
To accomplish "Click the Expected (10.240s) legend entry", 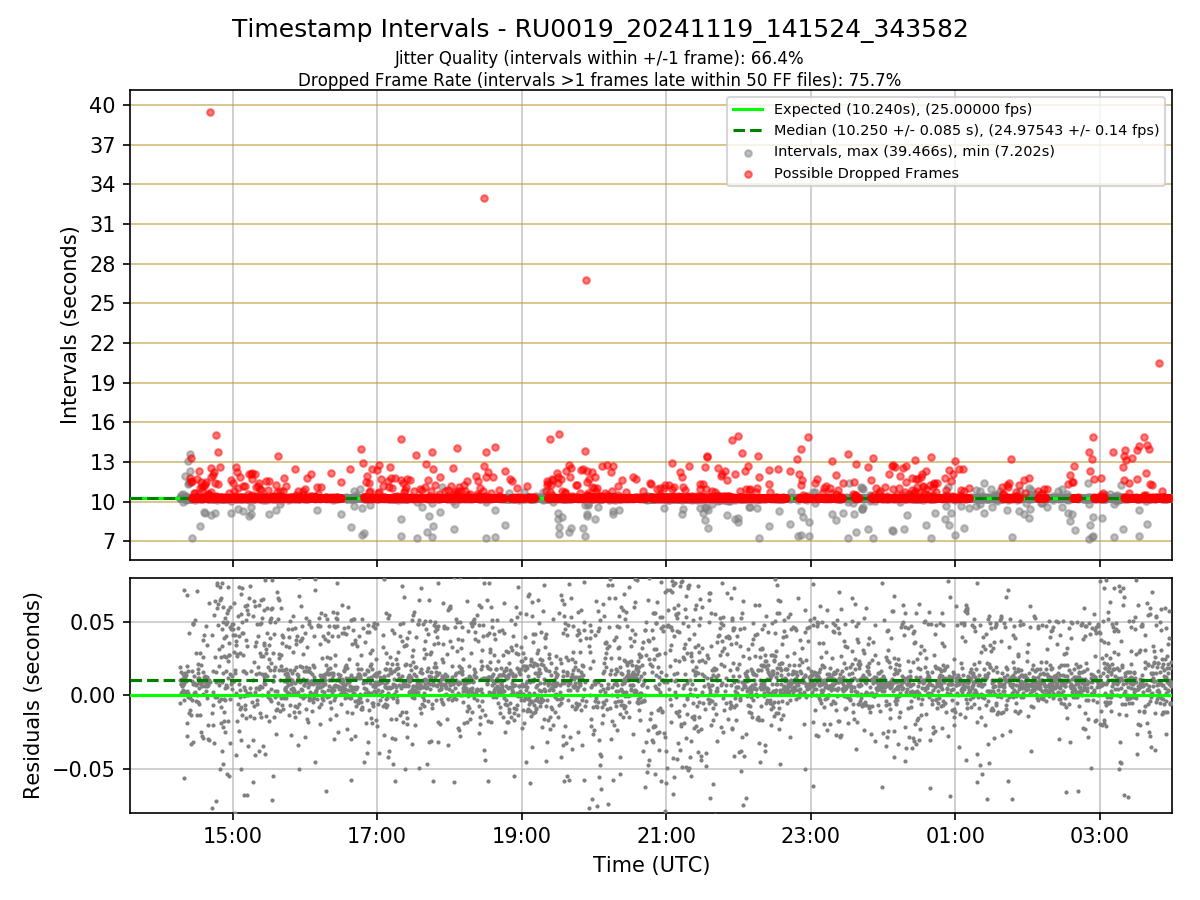I will (x=903, y=109).
